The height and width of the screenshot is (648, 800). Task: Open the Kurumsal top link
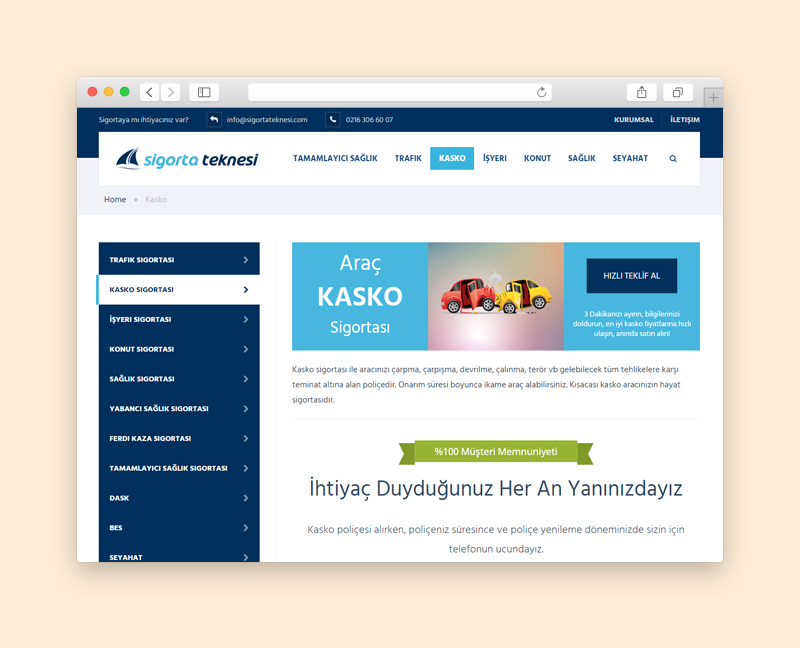coord(634,120)
